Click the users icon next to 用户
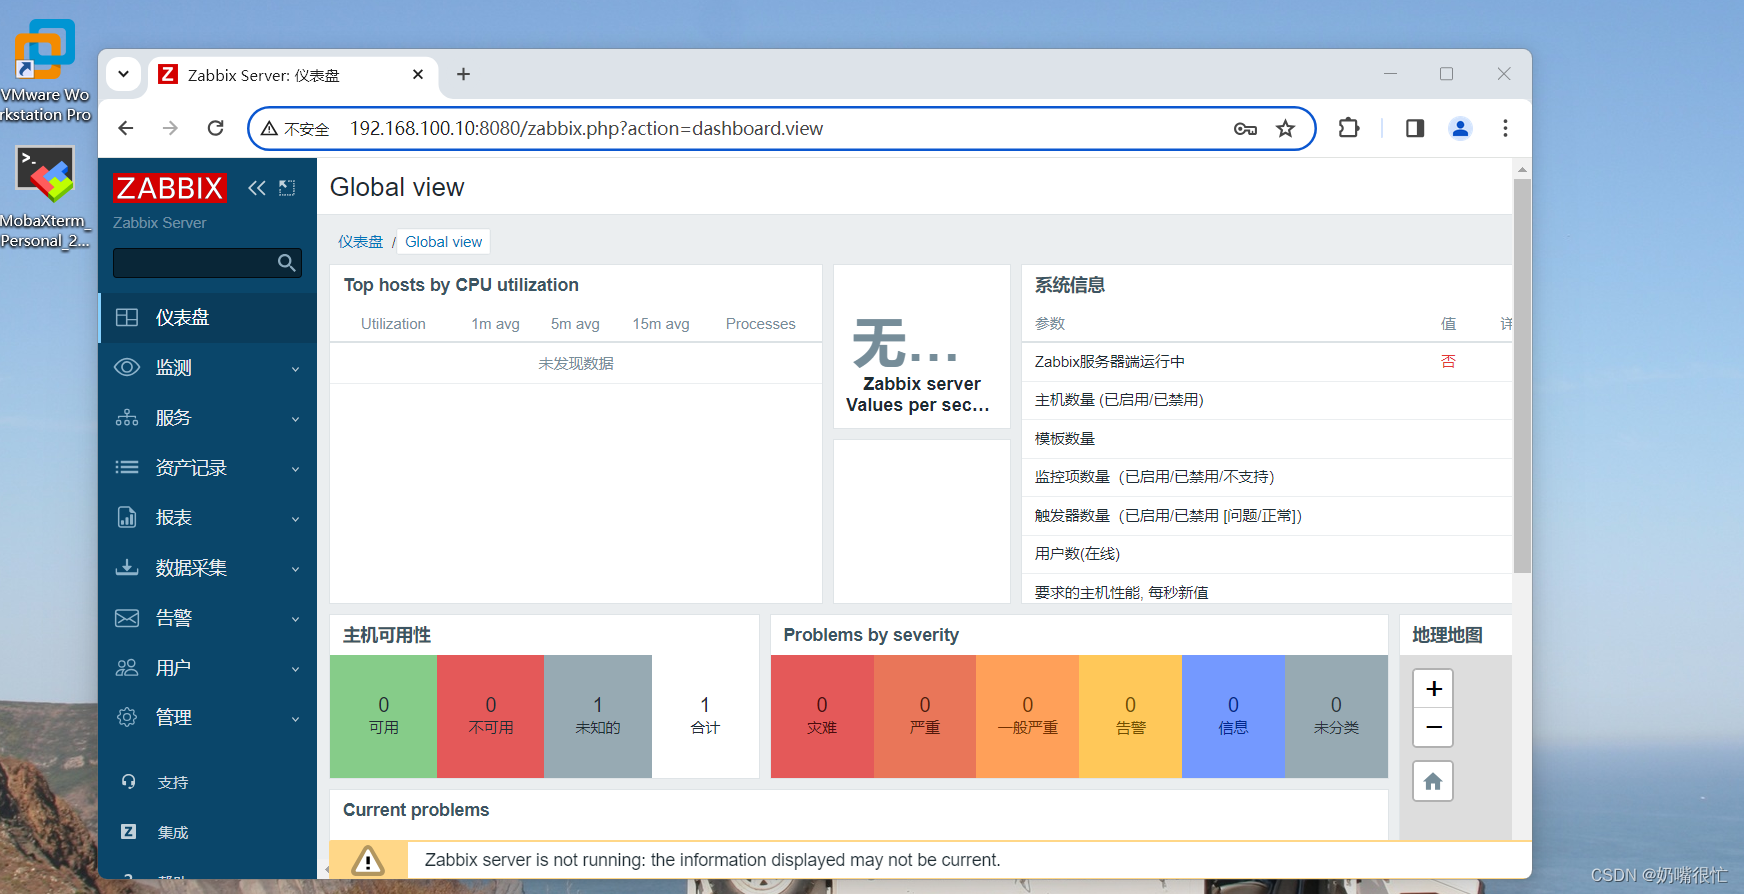Screen dimensions: 1744x894 [127, 668]
